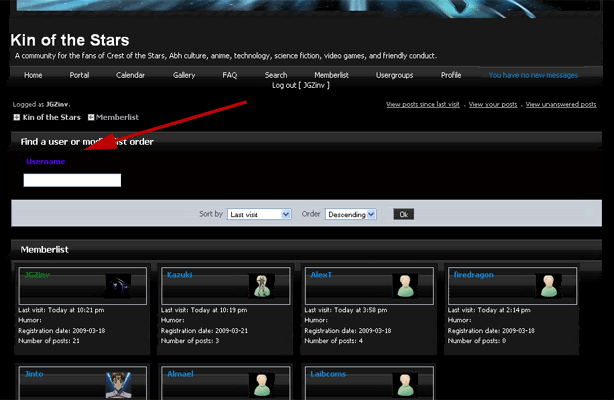Image resolution: width=614 pixels, height=400 pixels.
Task: Open Memberlist in the navigation bar
Action: tap(331, 75)
